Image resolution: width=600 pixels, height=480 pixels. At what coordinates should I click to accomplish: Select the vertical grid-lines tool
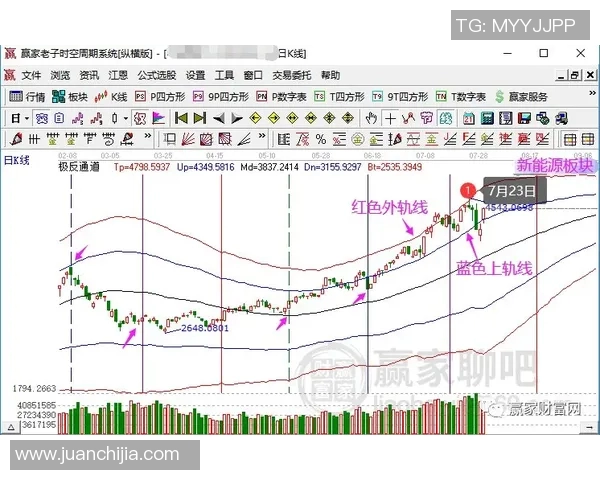point(34,139)
